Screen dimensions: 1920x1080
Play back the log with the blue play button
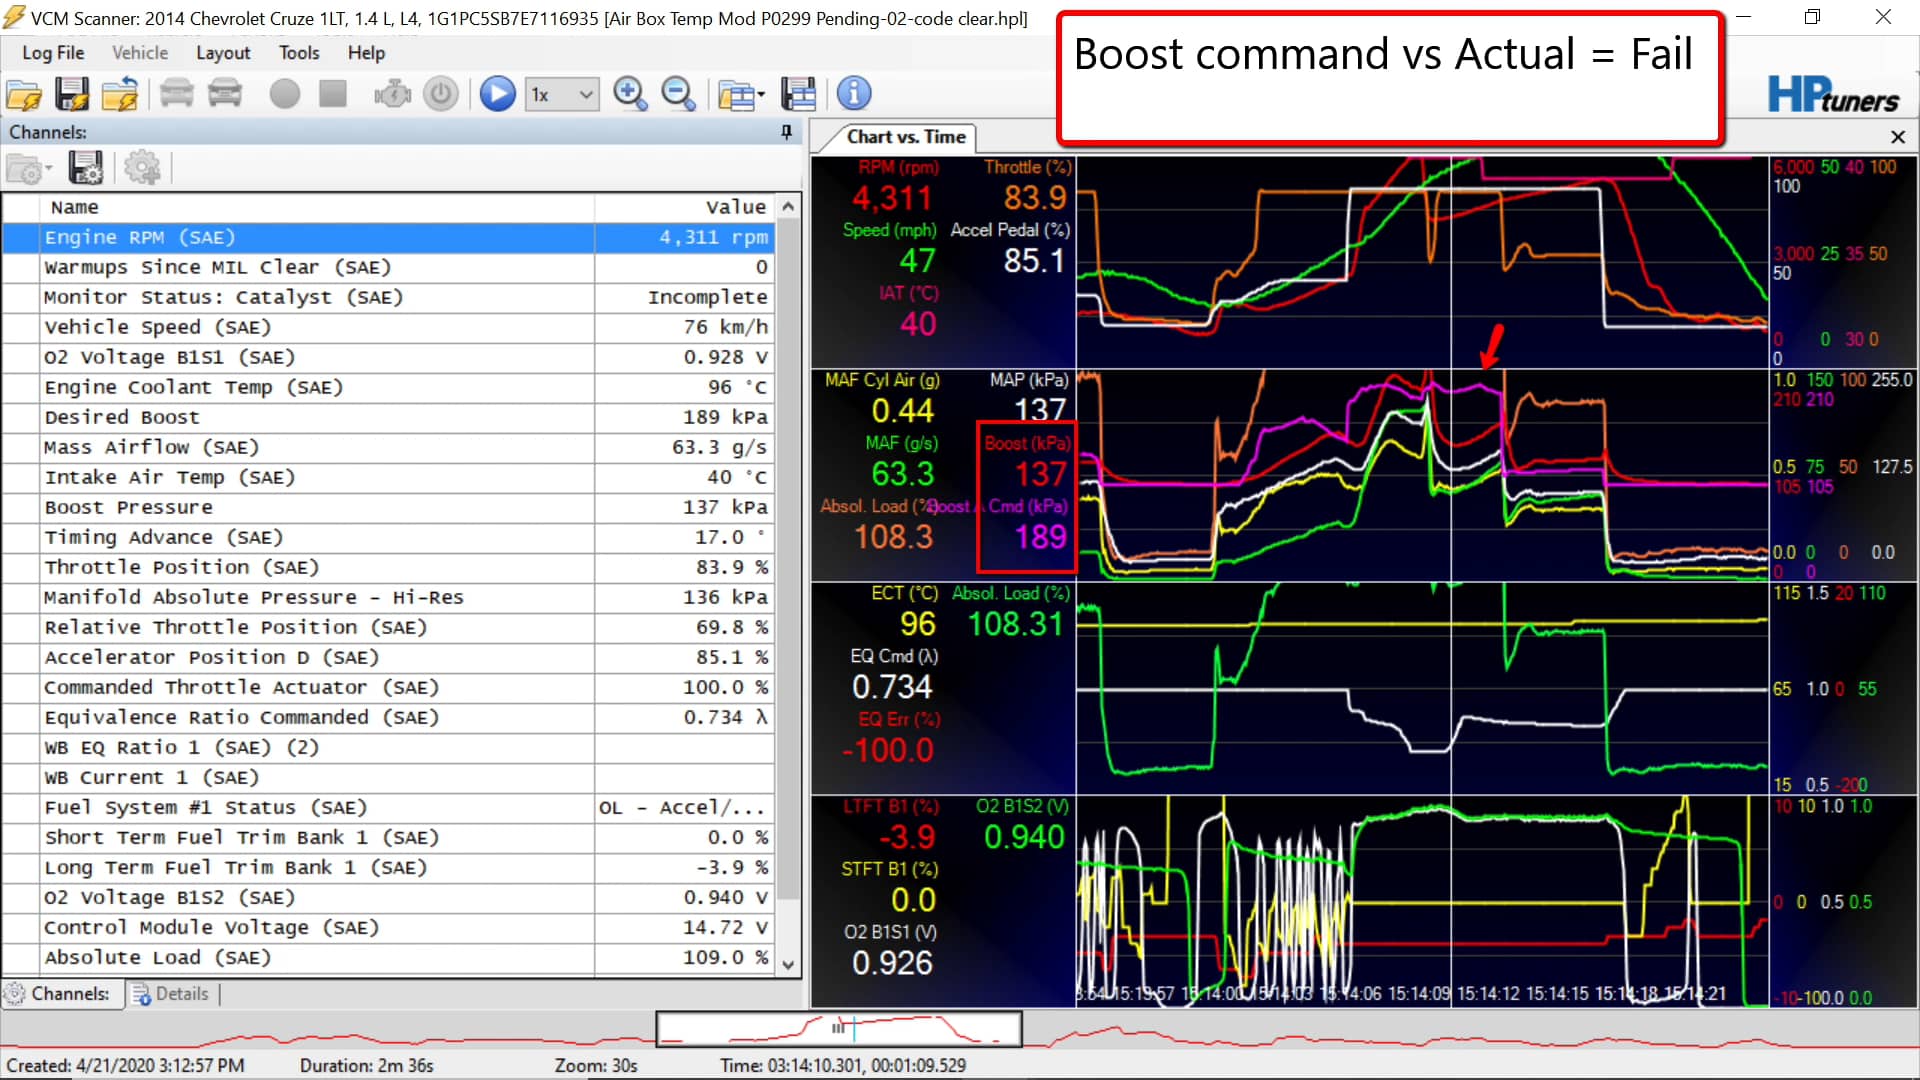pos(497,94)
